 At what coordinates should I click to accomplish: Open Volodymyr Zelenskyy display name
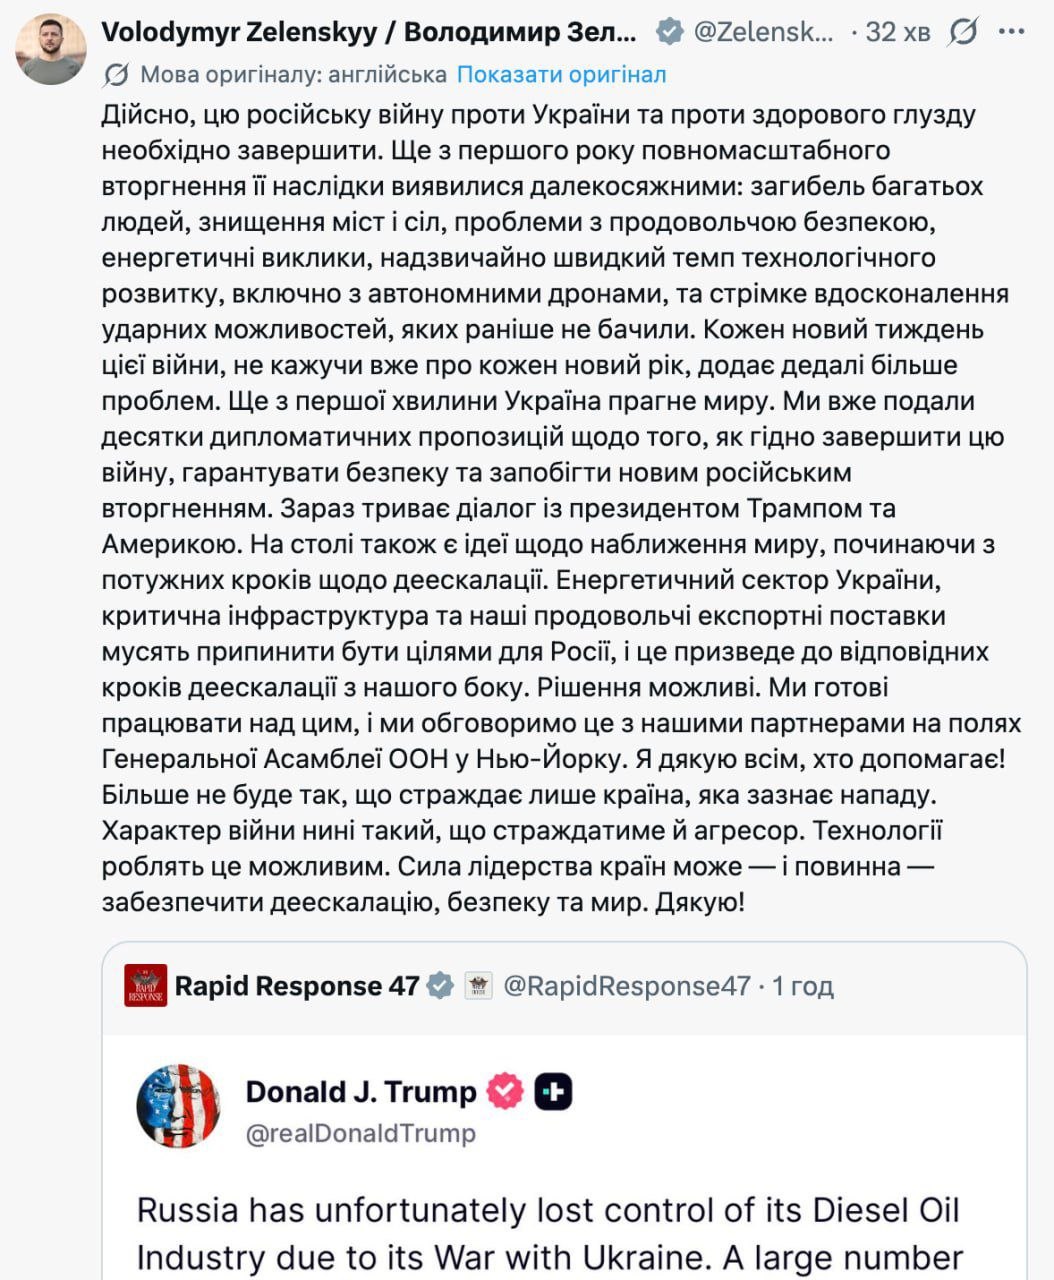tap(369, 33)
